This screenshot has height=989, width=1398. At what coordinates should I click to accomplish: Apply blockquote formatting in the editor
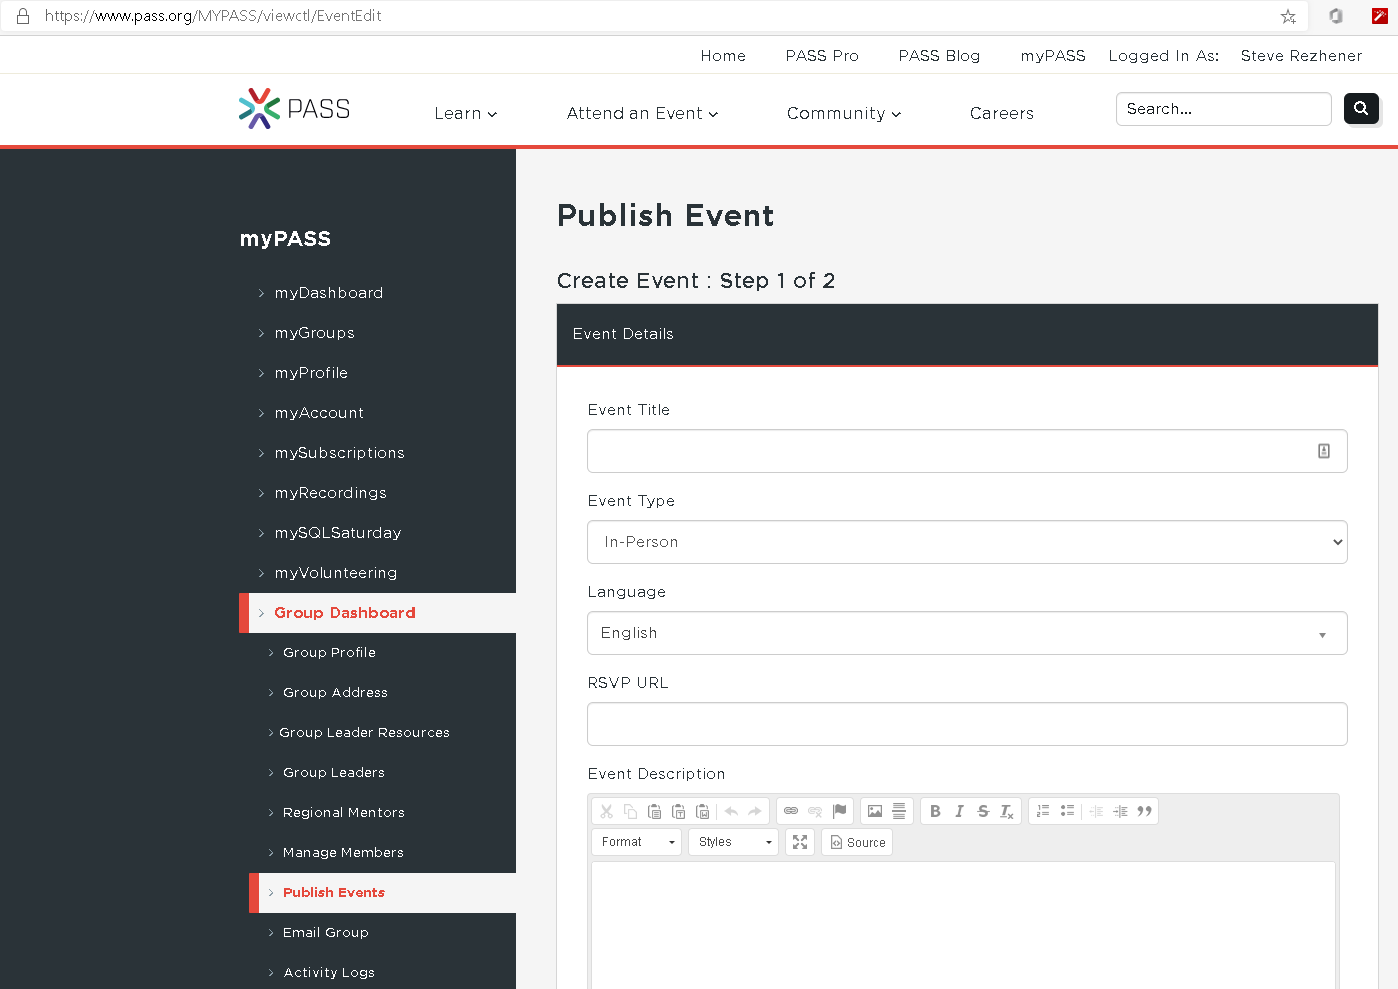[x=1144, y=811]
